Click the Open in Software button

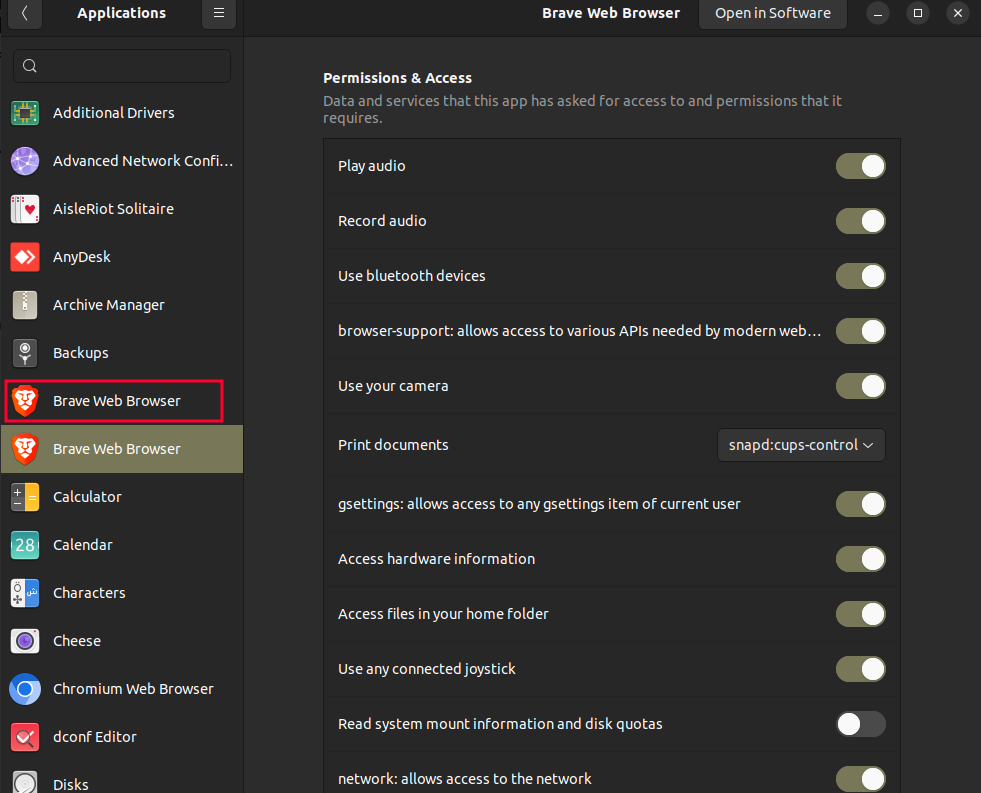point(773,13)
